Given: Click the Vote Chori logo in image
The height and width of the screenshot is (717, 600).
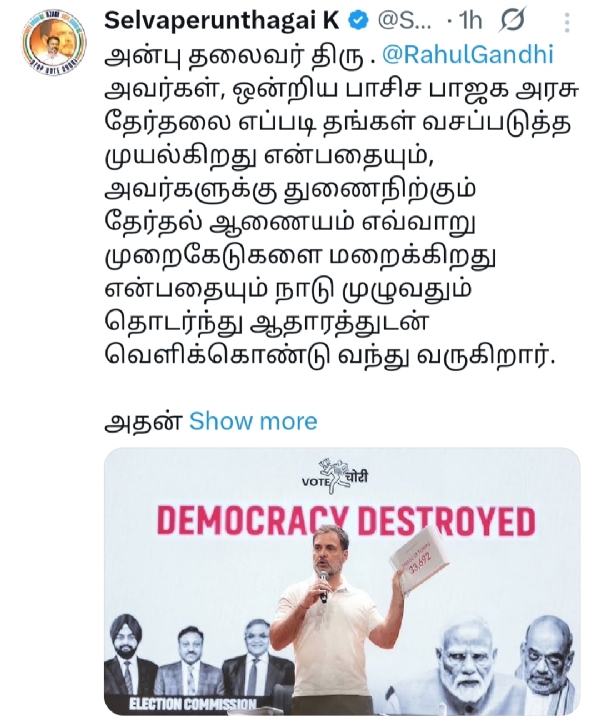Looking at the screenshot, I should click(x=335, y=476).
